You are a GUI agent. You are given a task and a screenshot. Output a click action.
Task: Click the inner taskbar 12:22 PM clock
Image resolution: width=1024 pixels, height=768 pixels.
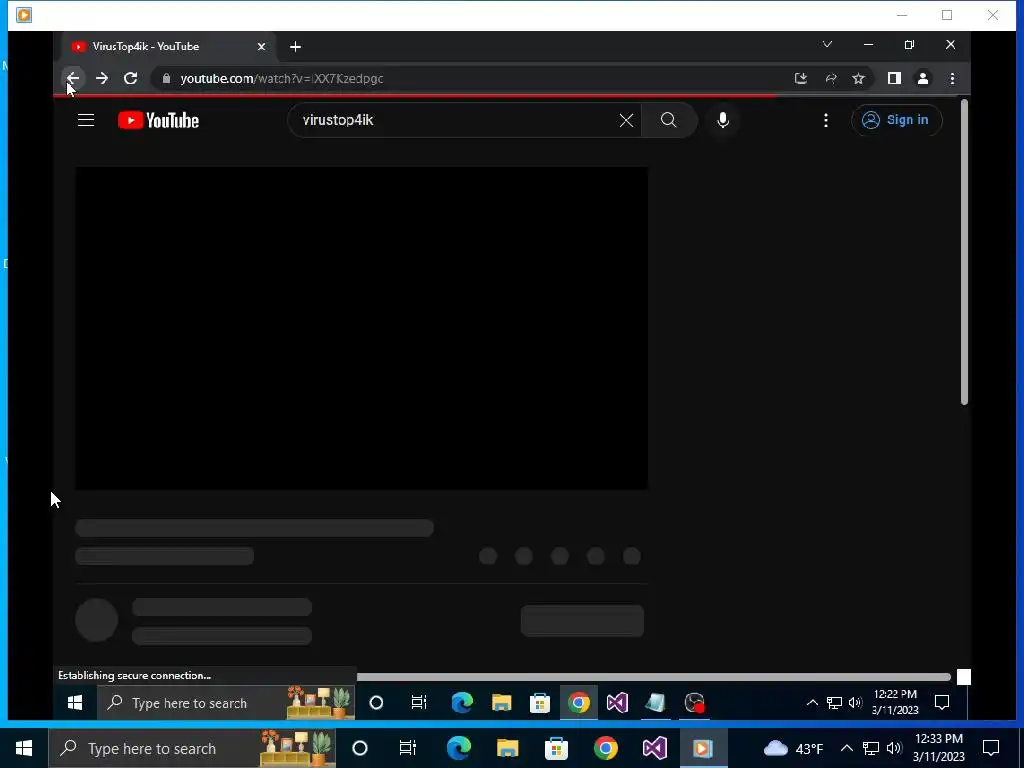pyautogui.click(x=895, y=702)
